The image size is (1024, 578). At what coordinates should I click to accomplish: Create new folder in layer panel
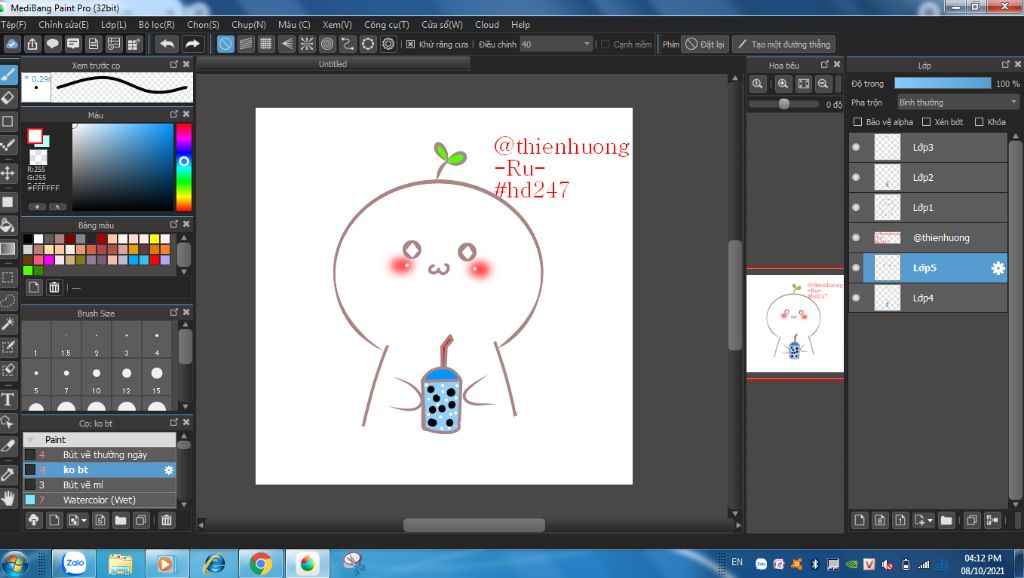point(946,520)
